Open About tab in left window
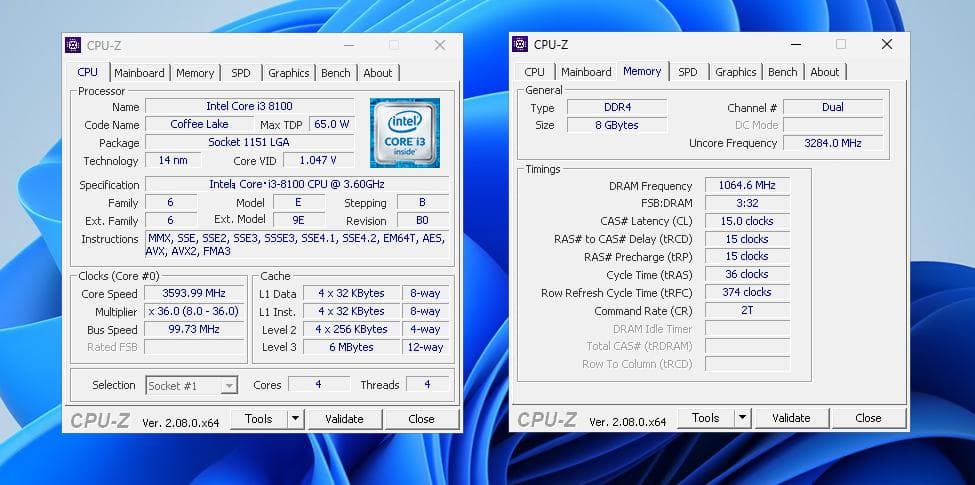Screen dimensions: 975x485 click(378, 73)
